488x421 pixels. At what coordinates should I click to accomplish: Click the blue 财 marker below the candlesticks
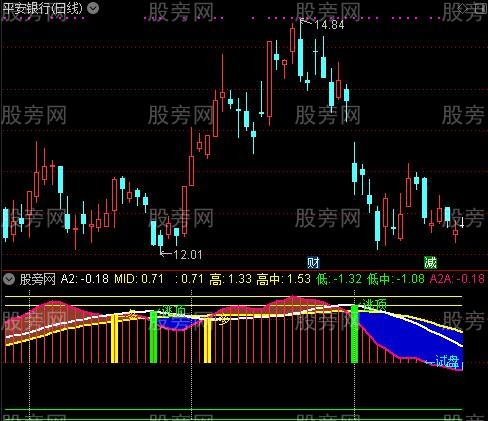pos(313,263)
